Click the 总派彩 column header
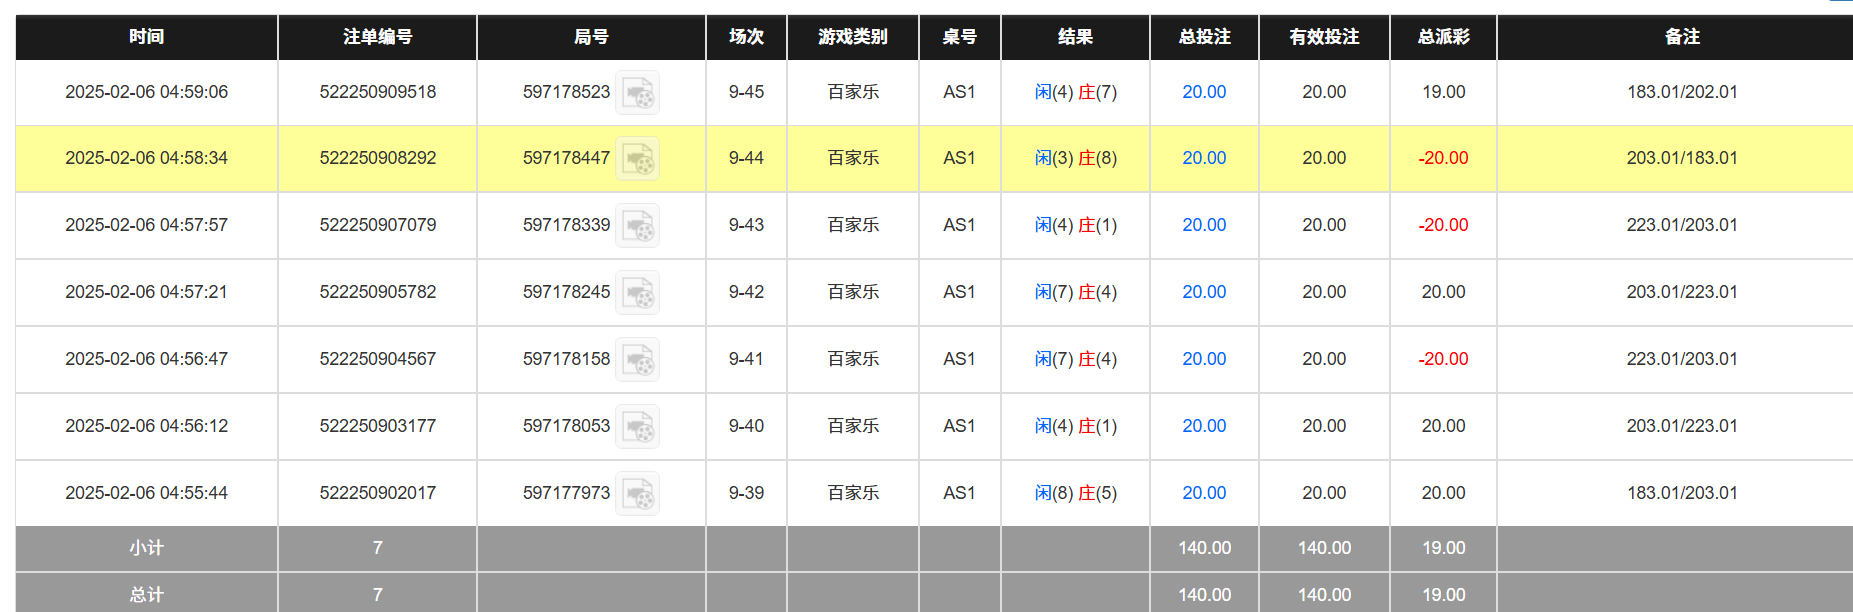This screenshot has height=612, width=1853. click(x=1443, y=37)
